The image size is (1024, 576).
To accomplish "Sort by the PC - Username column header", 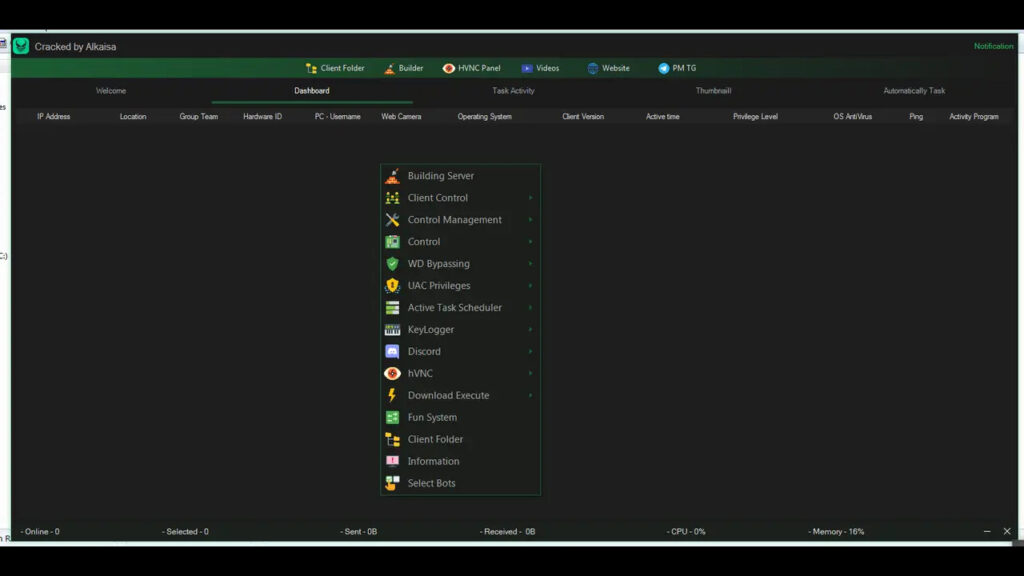I will 338,116.
